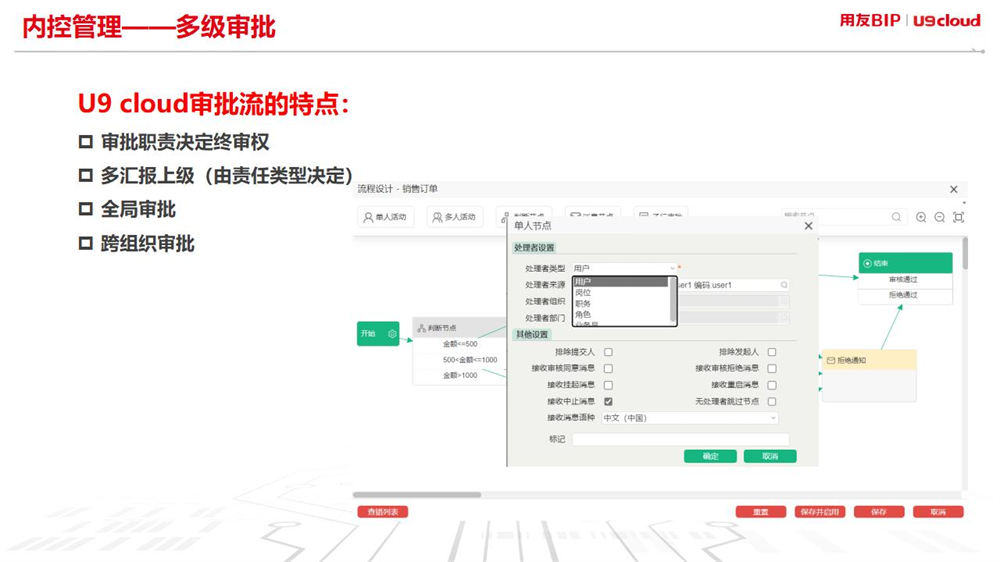Click the 确定 button
This screenshot has height=562, width=1000.
(x=710, y=456)
